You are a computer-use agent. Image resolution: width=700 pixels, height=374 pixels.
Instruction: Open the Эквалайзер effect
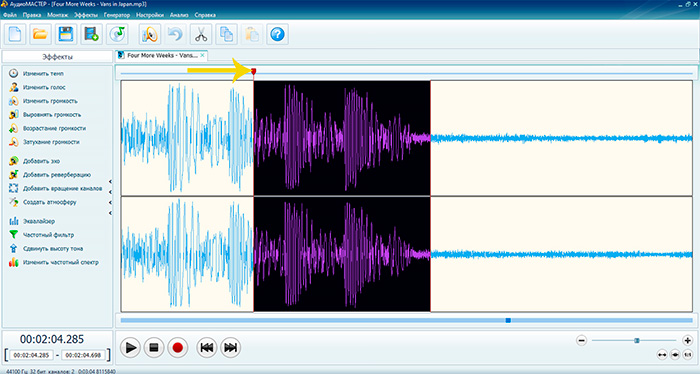32,221
